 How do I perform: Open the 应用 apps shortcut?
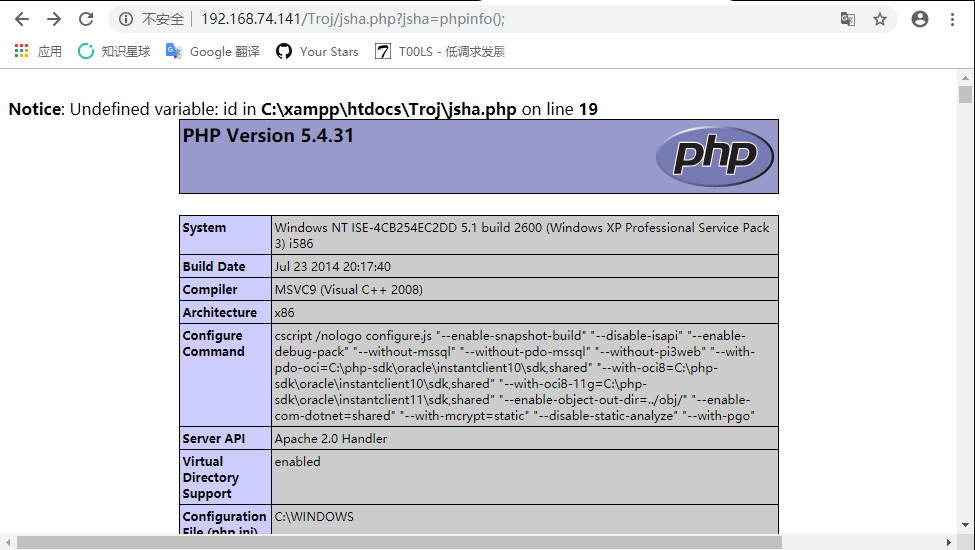coord(38,51)
